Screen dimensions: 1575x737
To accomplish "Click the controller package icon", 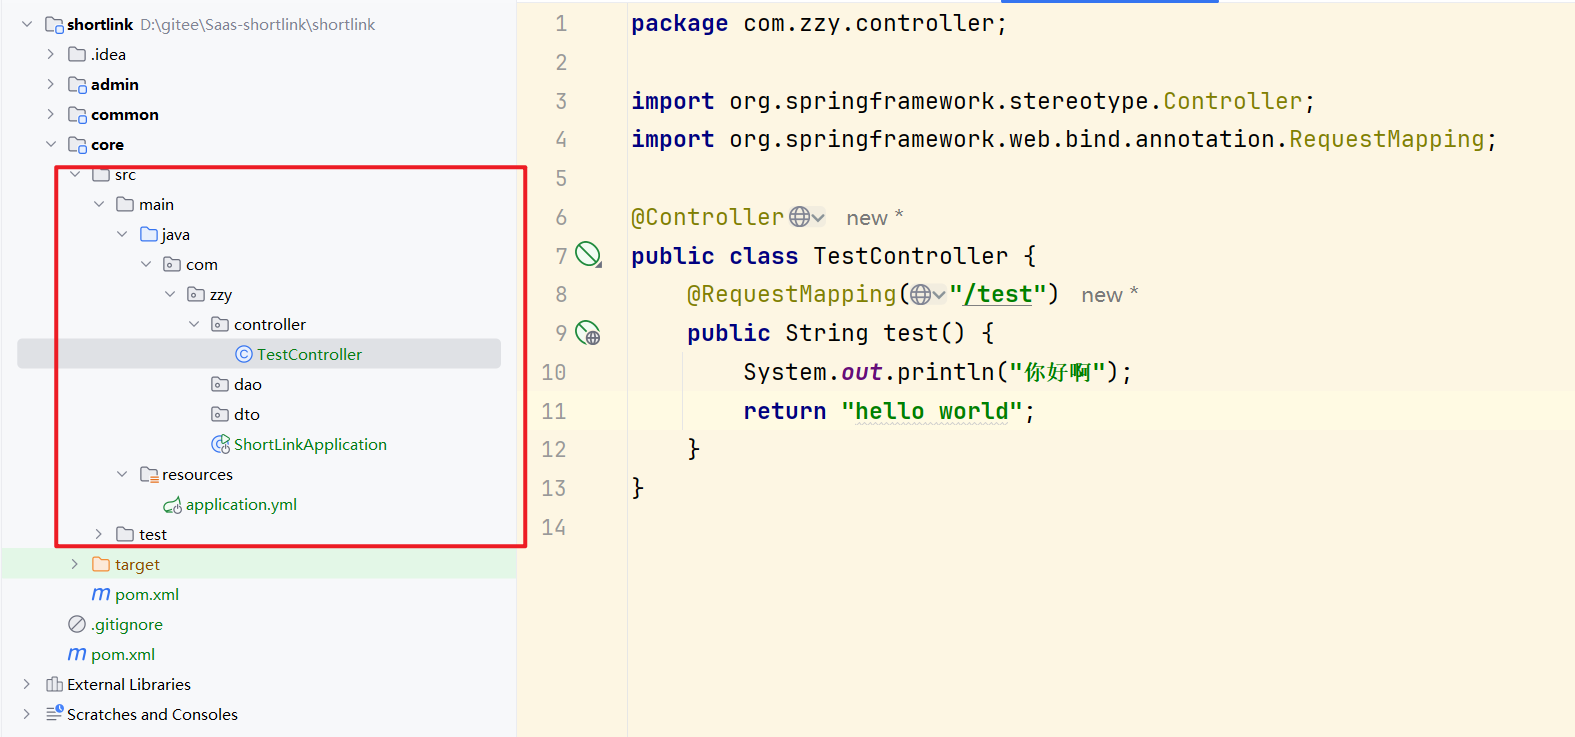I will point(220,324).
